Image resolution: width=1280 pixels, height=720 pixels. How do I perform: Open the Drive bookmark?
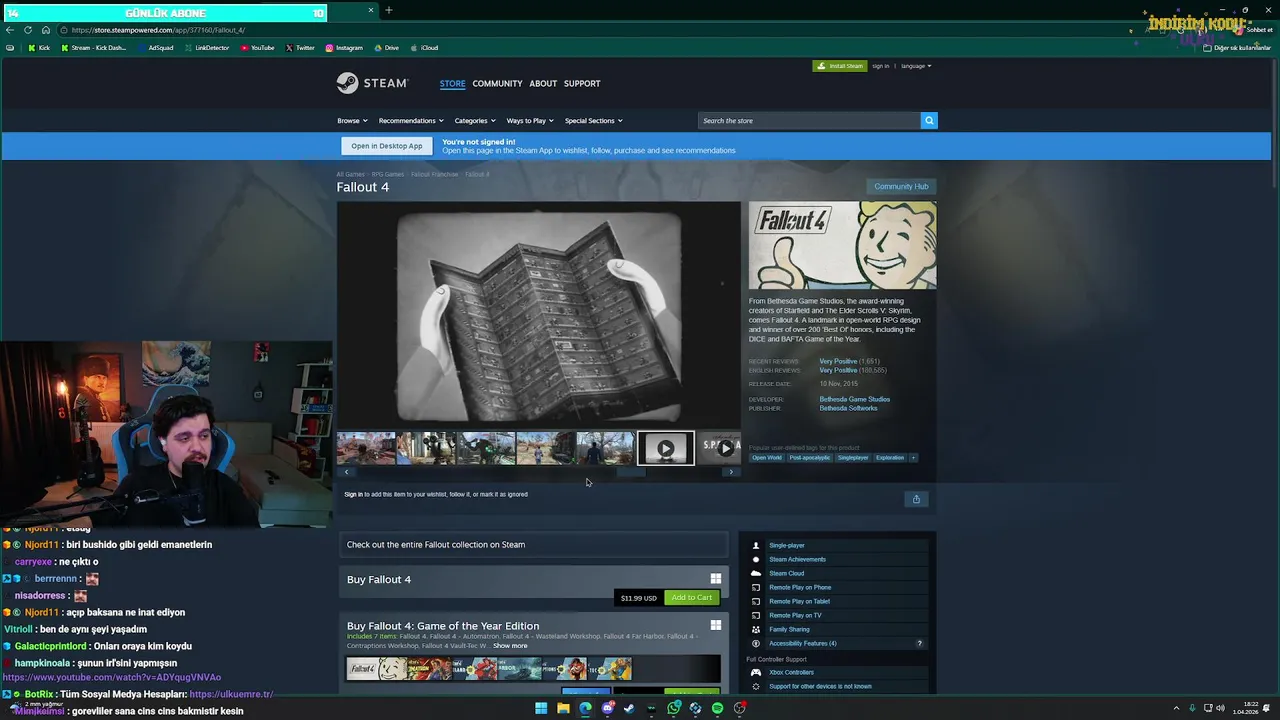point(387,47)
